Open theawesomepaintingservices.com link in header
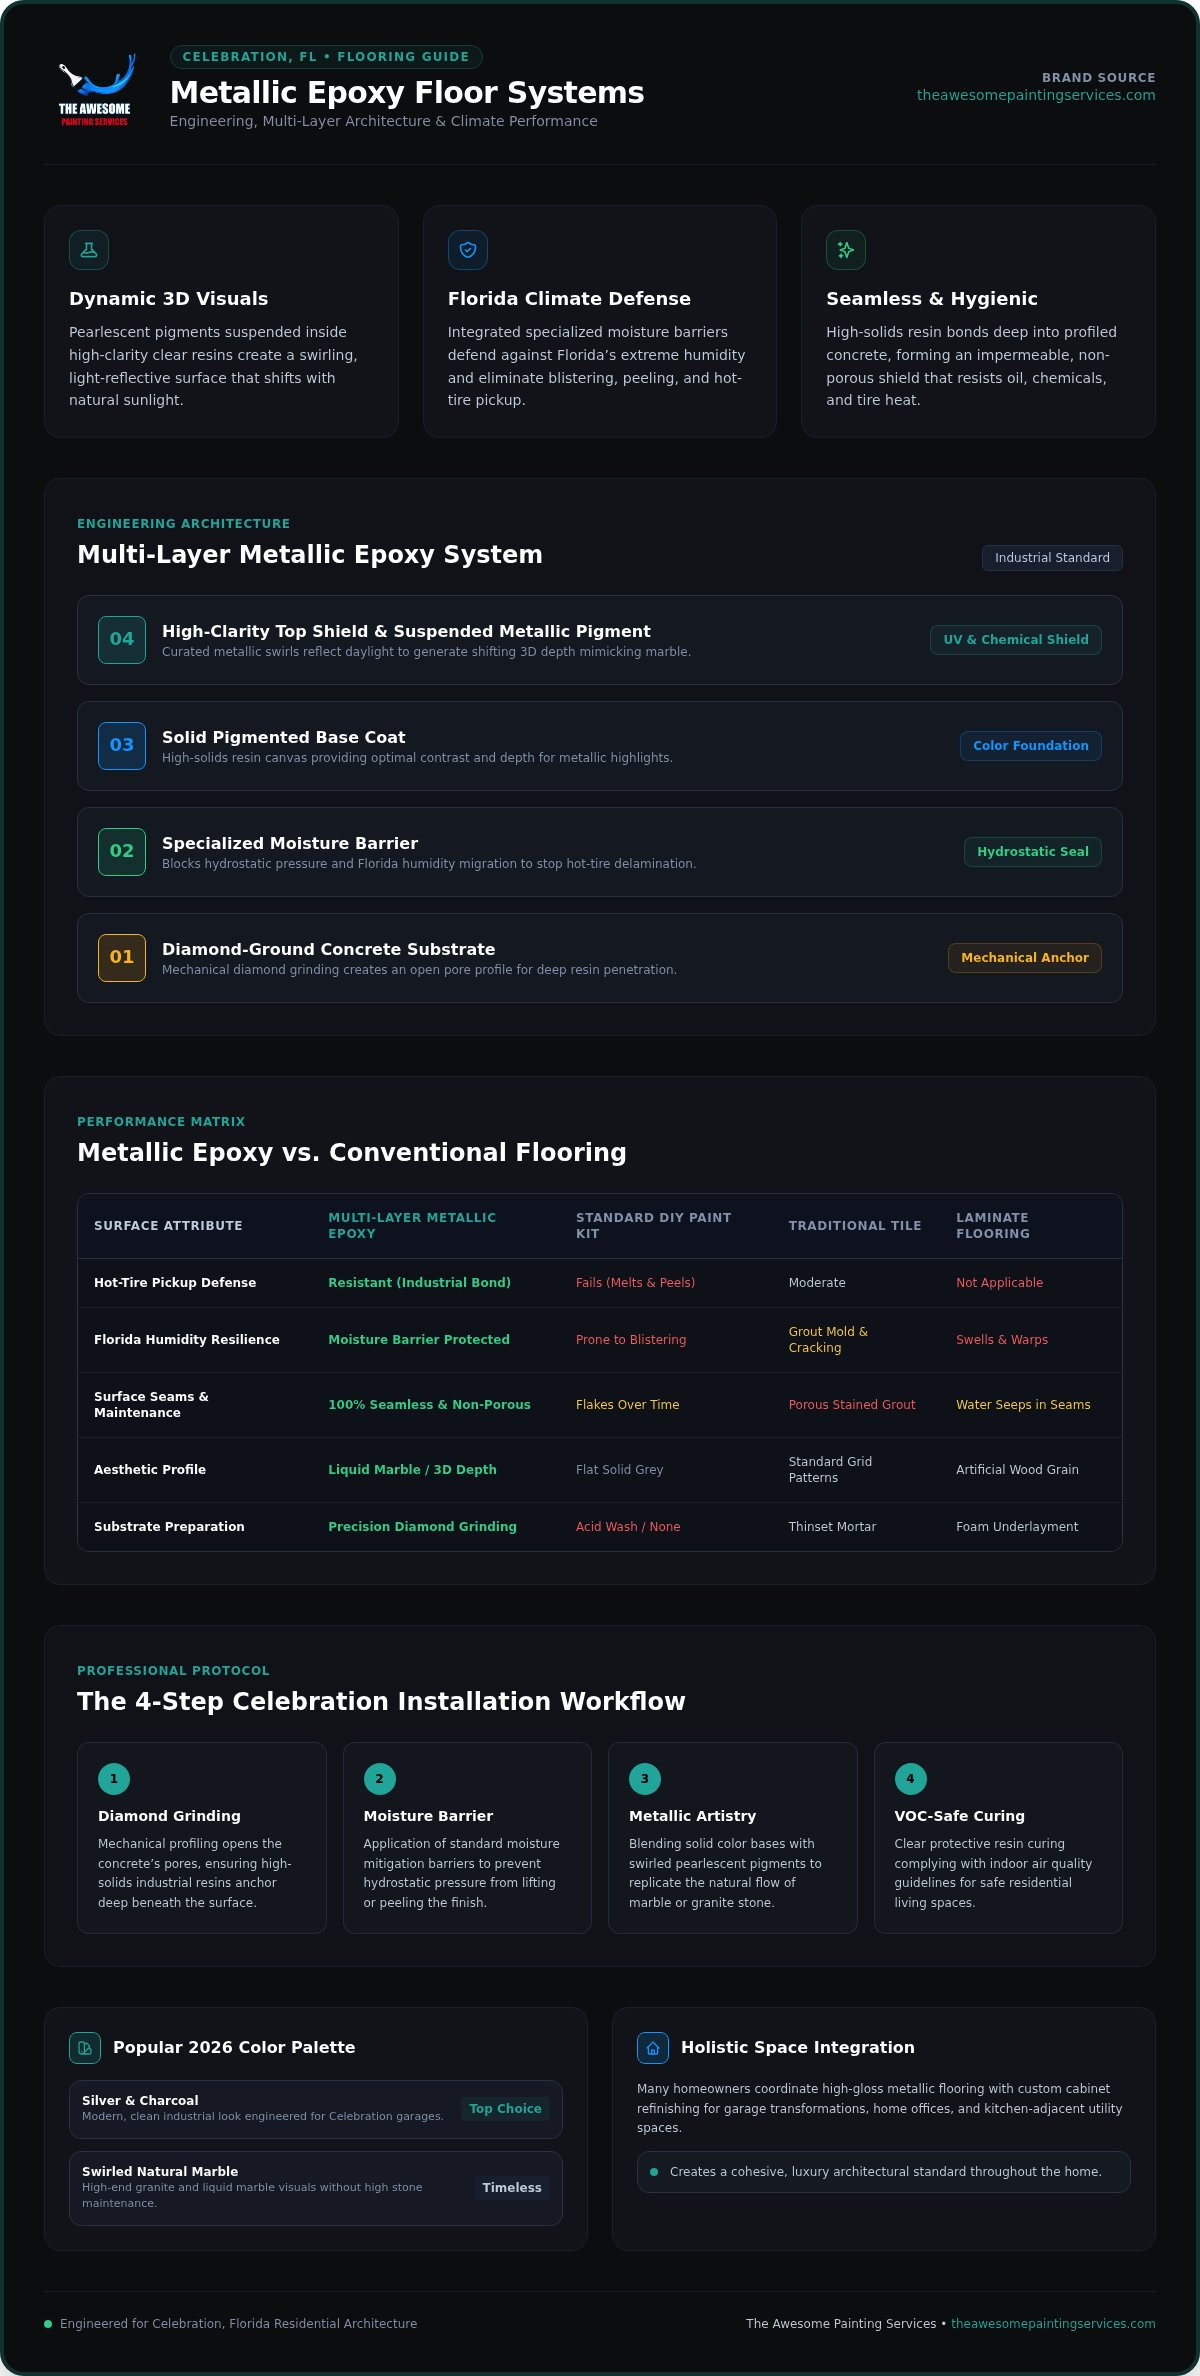1200x2376 pixels. [1036, 95]
